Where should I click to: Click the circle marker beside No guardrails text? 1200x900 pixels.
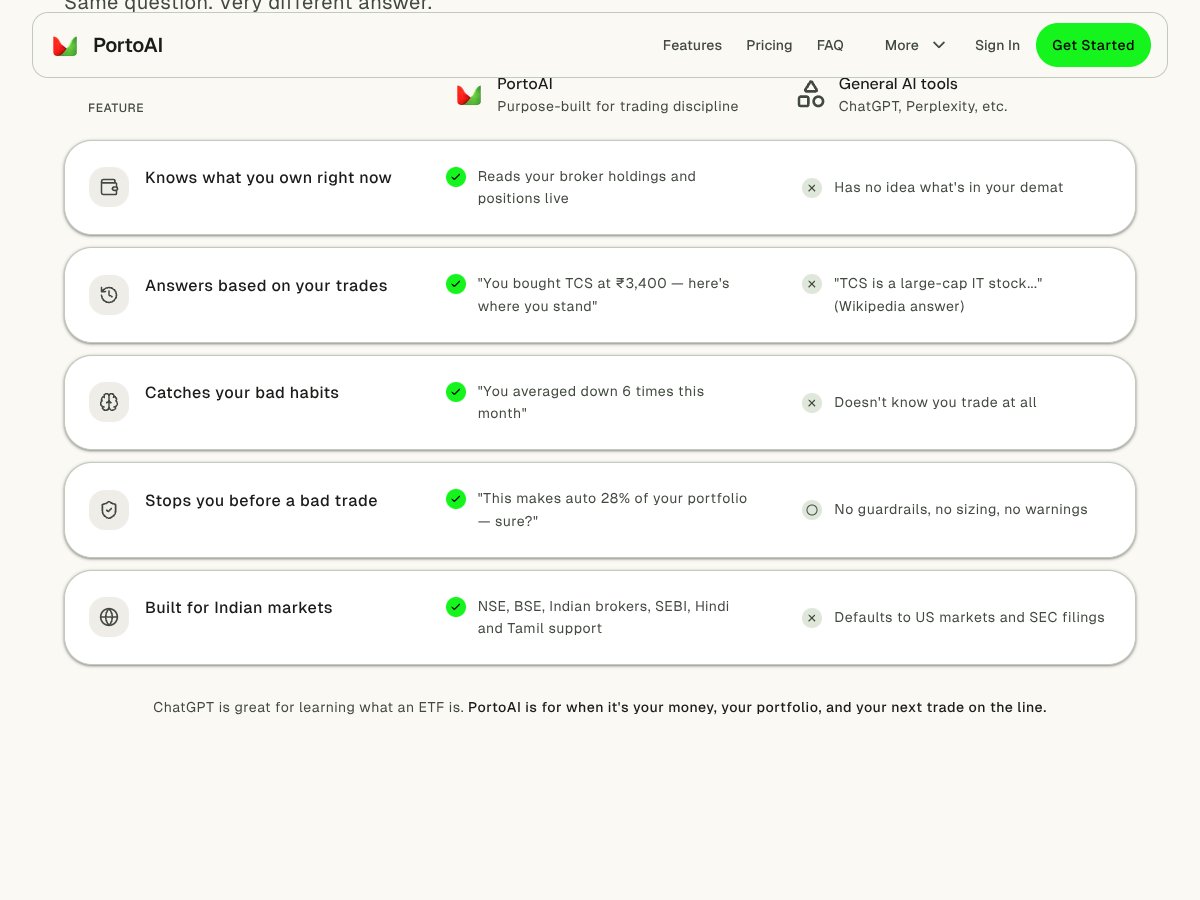[812, 510]
